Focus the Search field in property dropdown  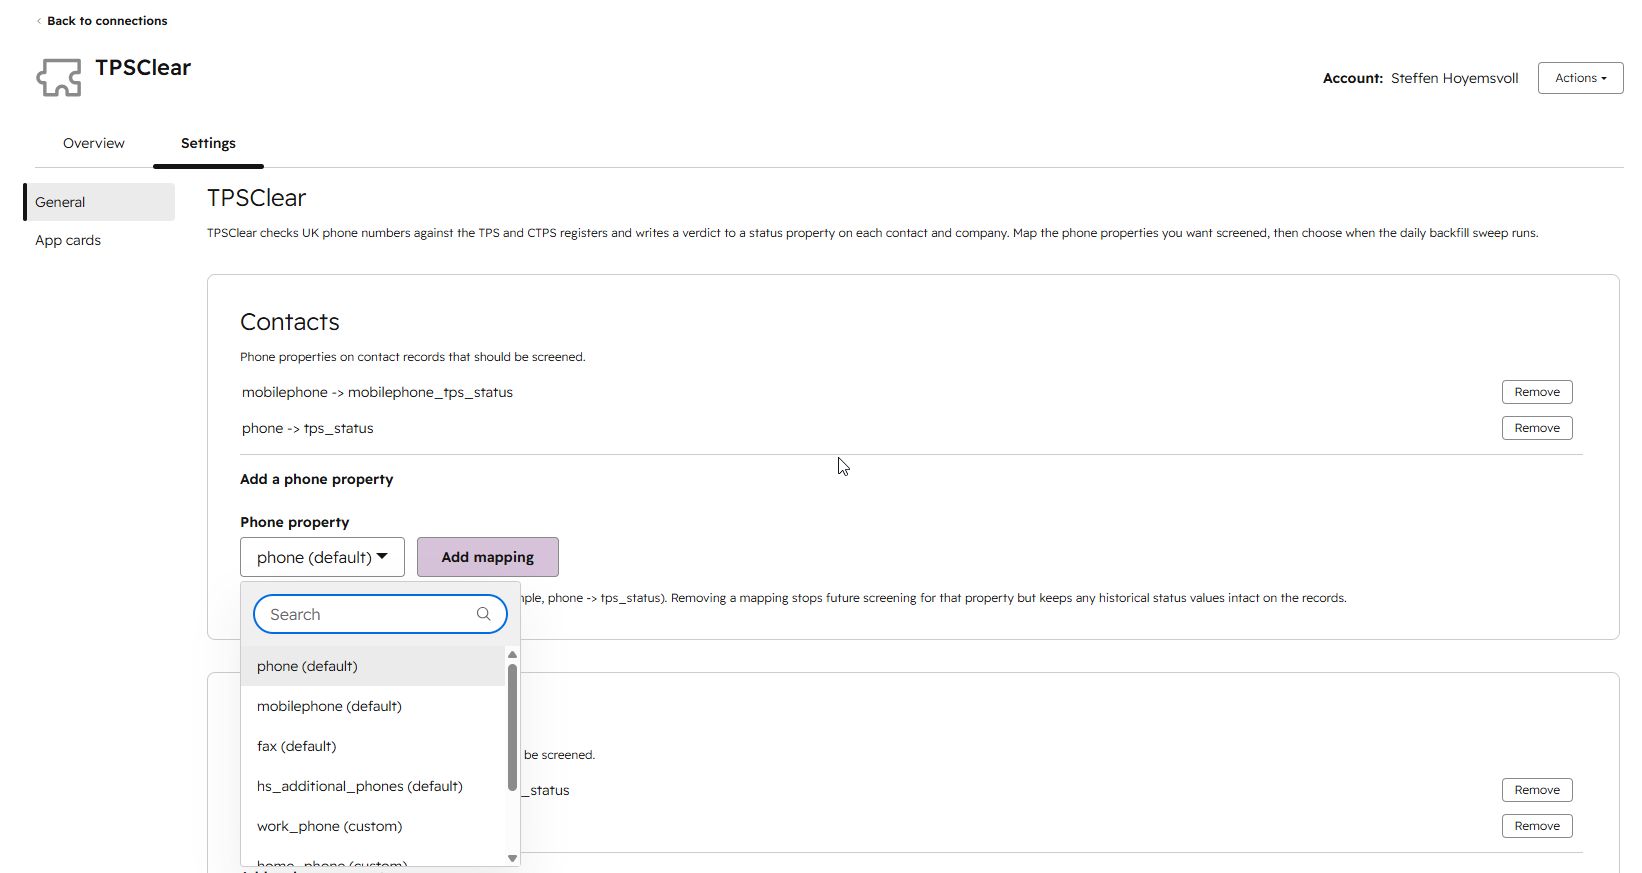[x=380, y=614]
